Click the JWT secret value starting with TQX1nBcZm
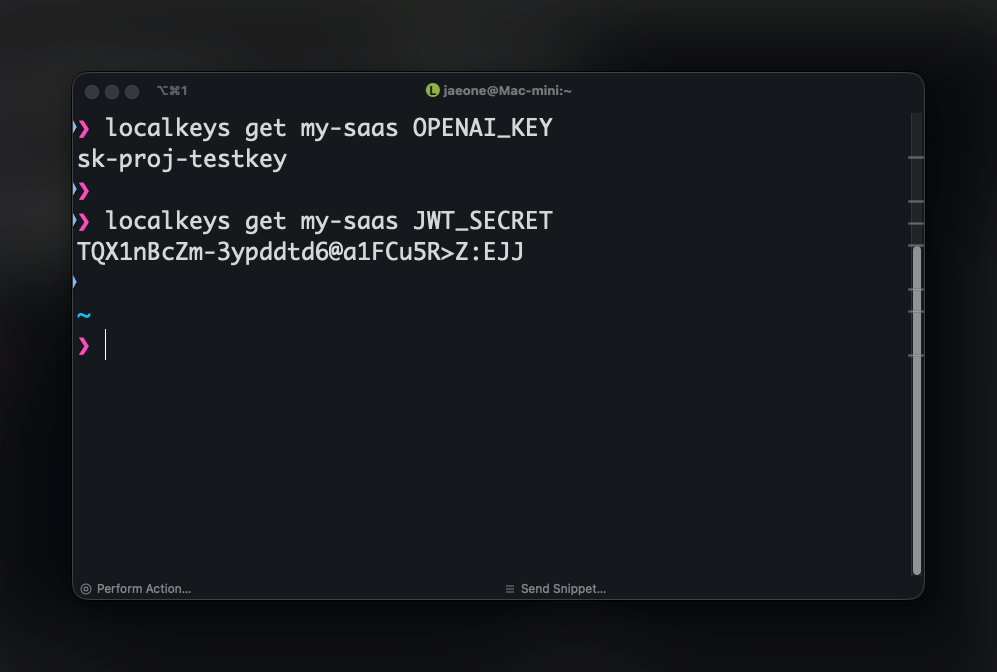Image resolution: width=997 pixels, height=672 pixels. [x=300, y=252]
